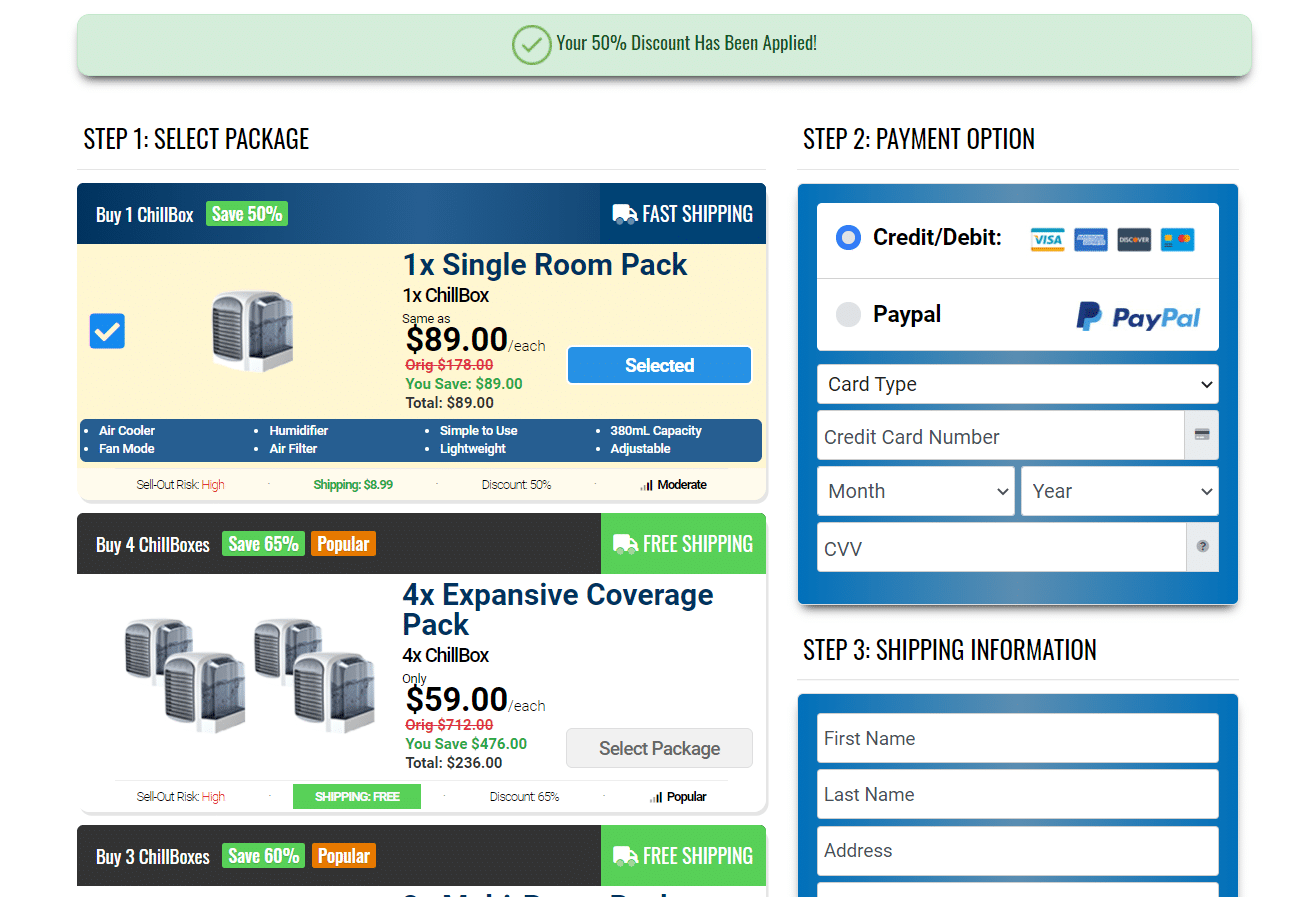The height and width of the screenshot is (897, 1295).
Task: Click the '4x Expansive Coverage Pack' title
Action: coord(558,609)
